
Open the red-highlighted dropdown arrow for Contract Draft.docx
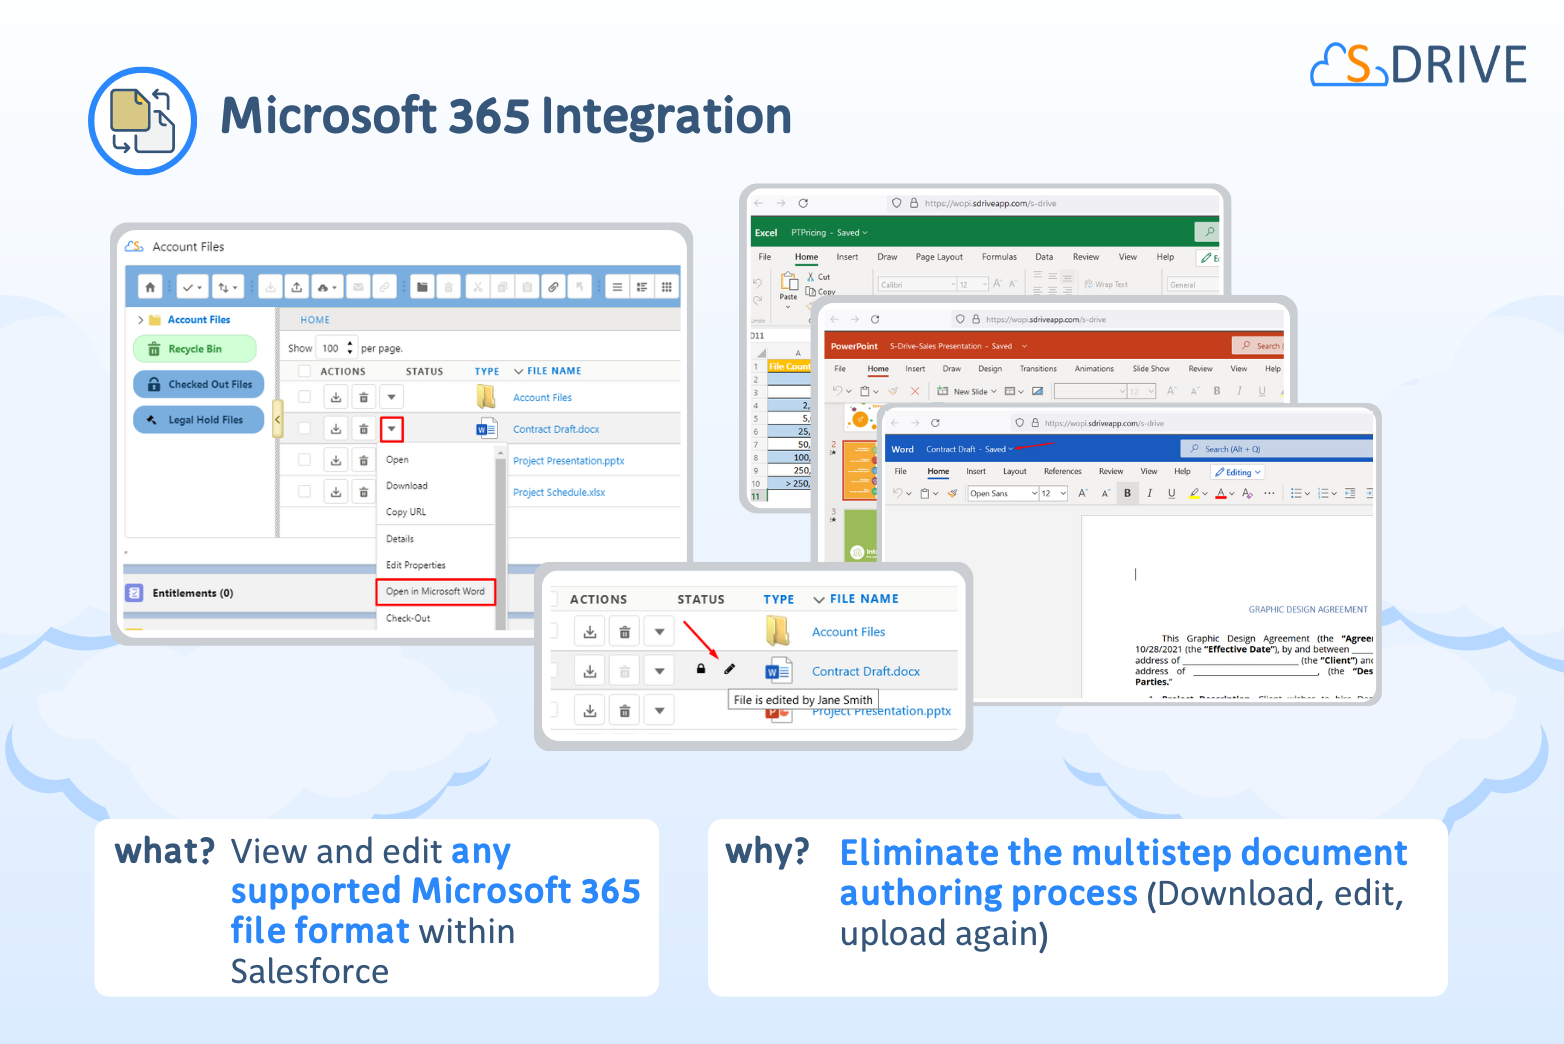click(392, 429)
